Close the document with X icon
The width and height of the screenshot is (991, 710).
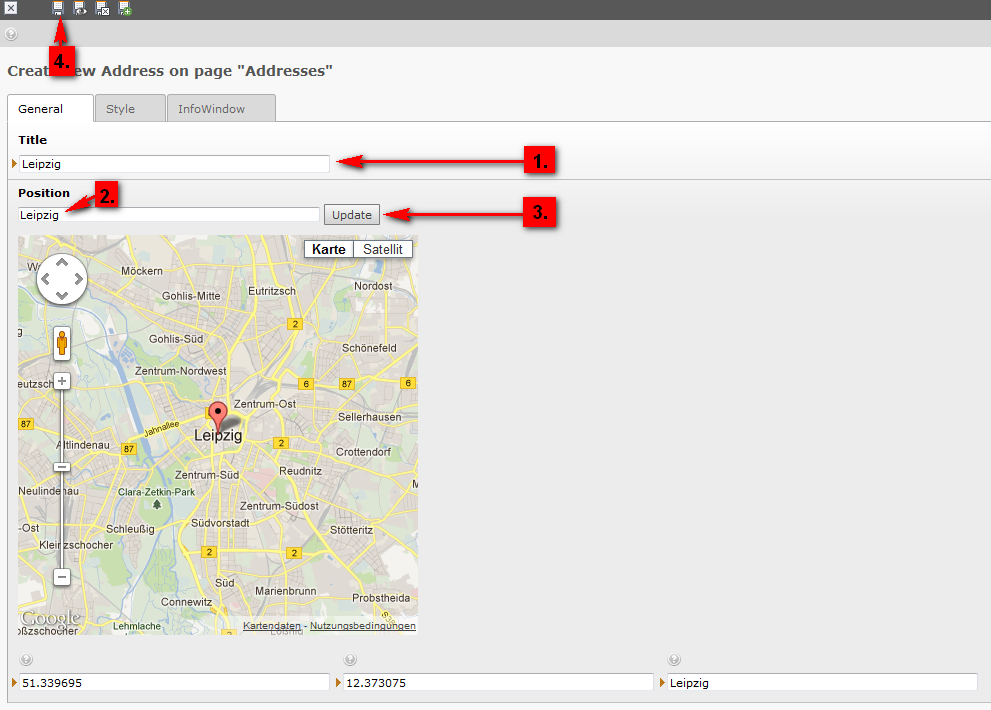(11, 9)
